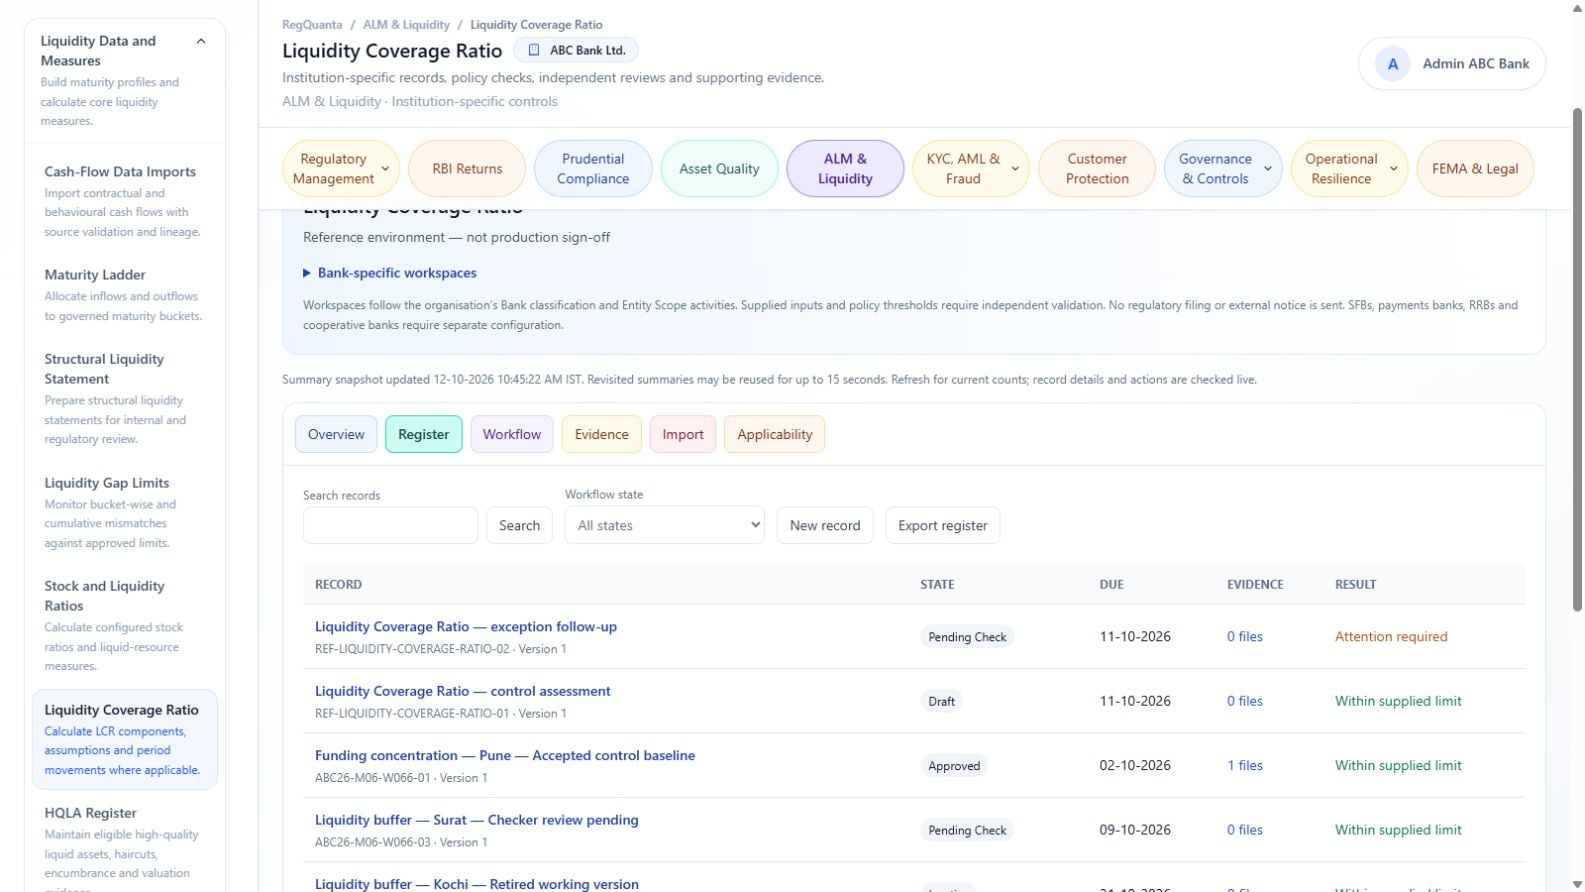Viewport: 1585px width, 892px height.
Task: Expand the Regulatory Management dropdown chevron
Action: (385, 169)
